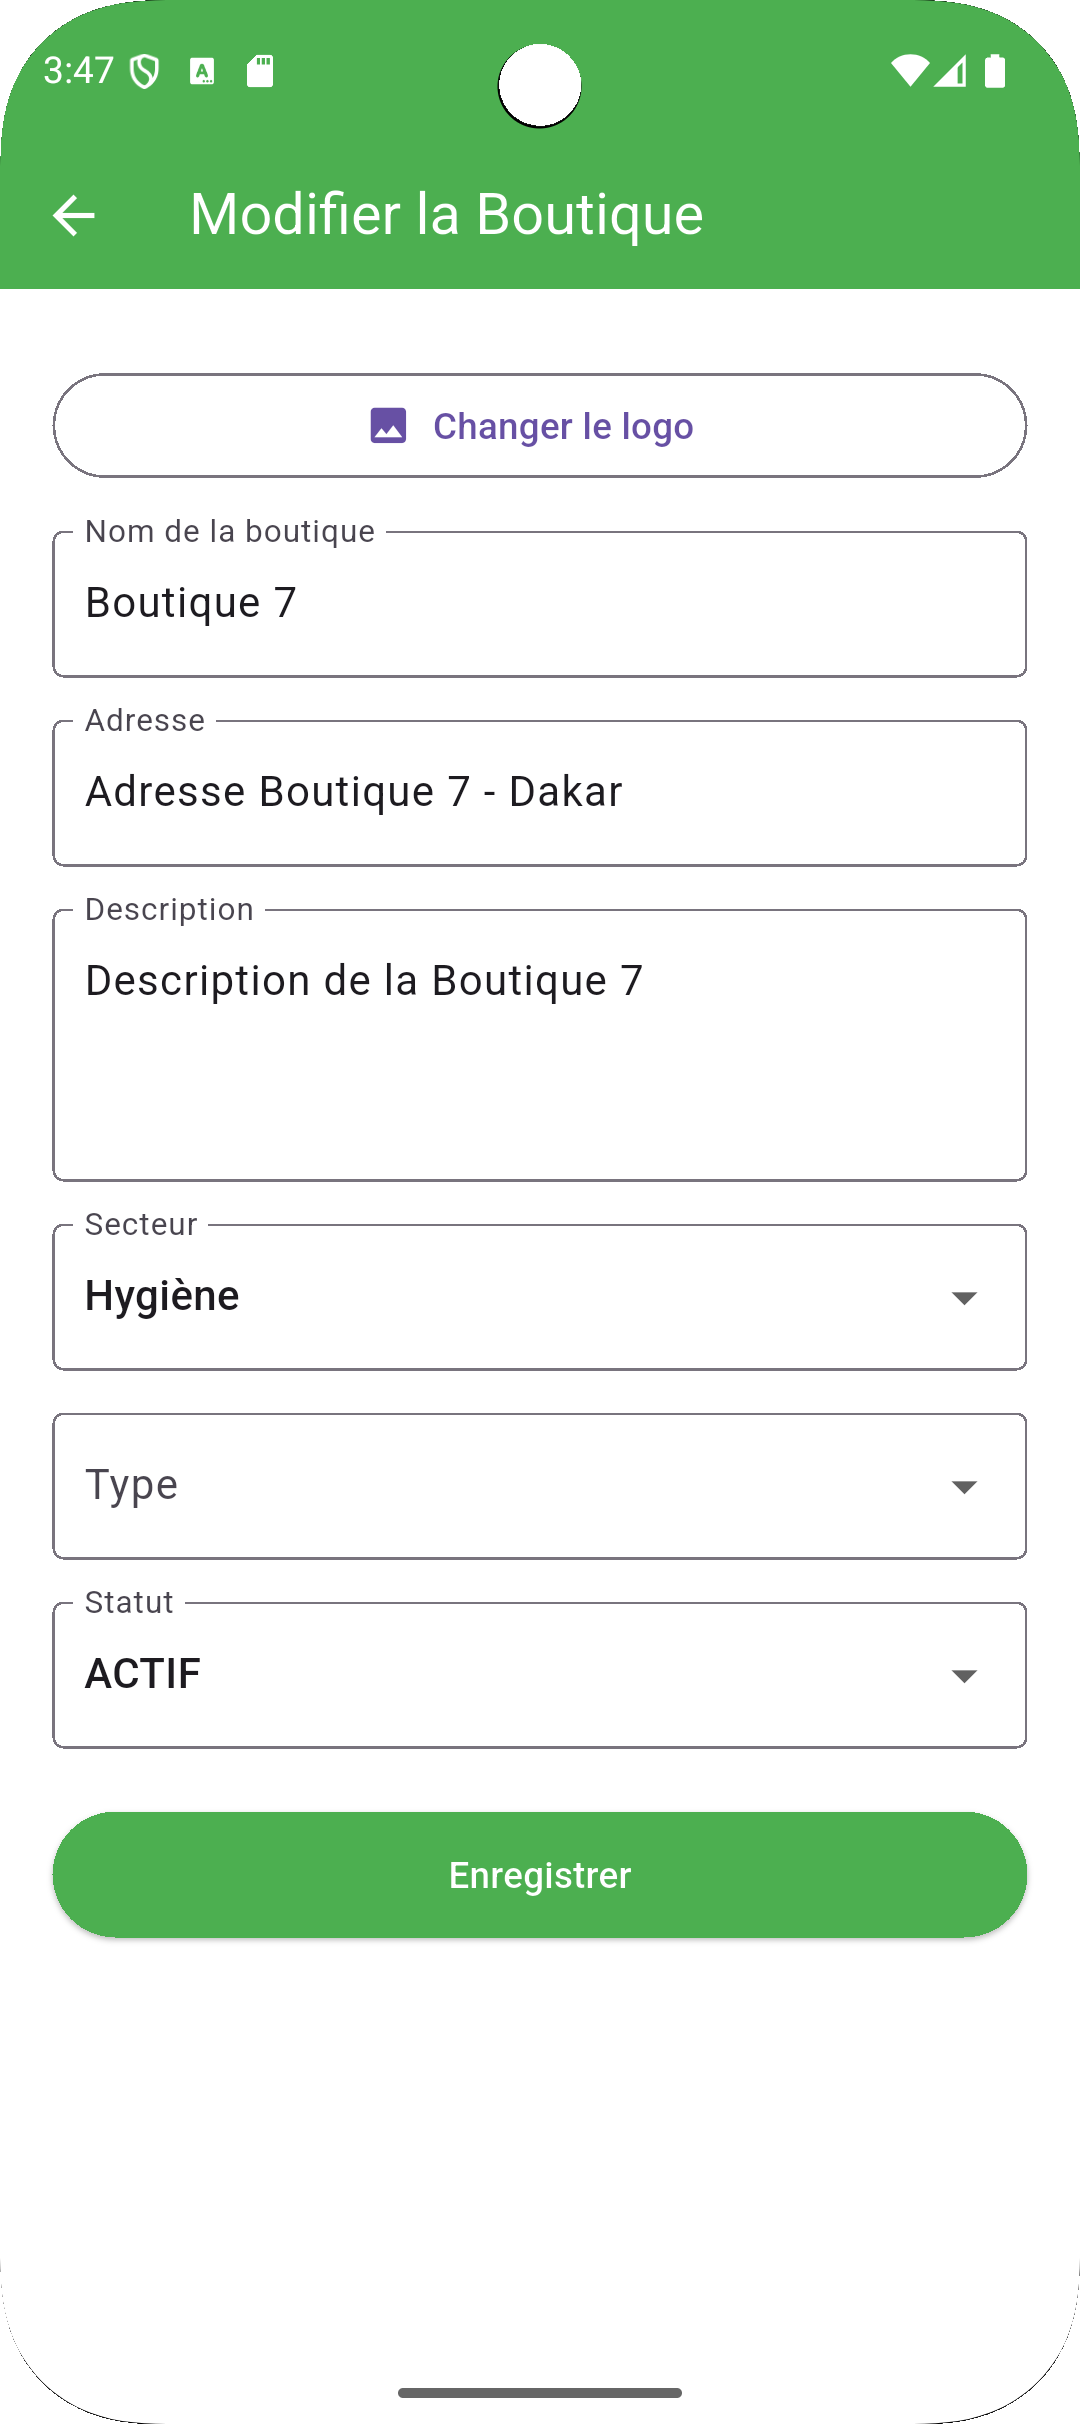
Task: Select the Hygiène sector value
Action: [x=162, y=1297]
